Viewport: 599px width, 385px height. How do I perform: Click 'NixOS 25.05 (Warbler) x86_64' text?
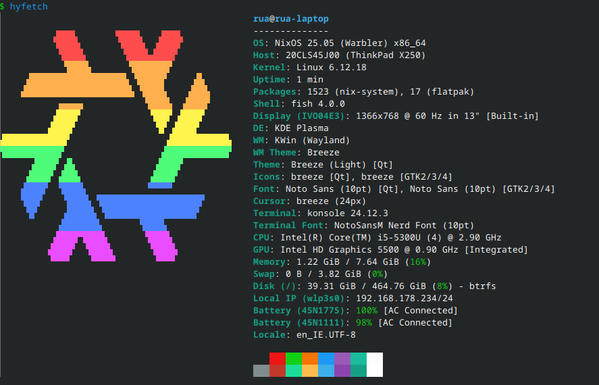click(350, 43)
